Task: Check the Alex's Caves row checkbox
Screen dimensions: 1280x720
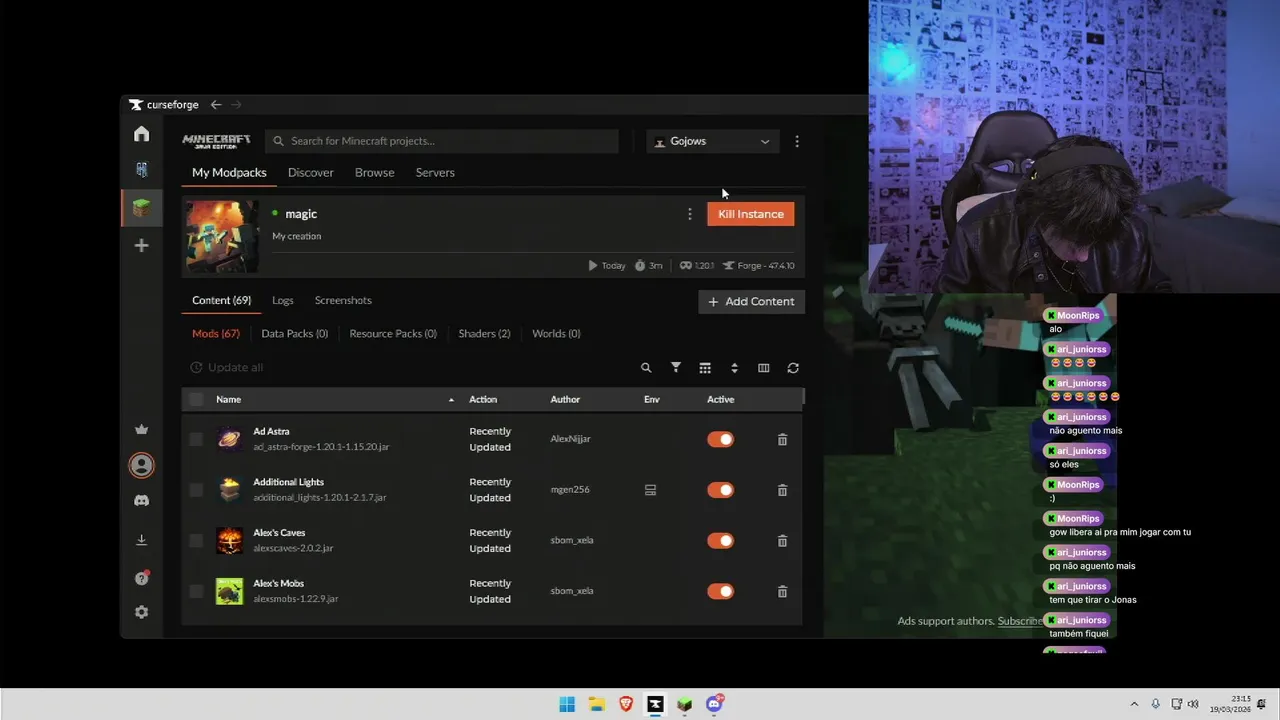Action: tap(196, 541)
